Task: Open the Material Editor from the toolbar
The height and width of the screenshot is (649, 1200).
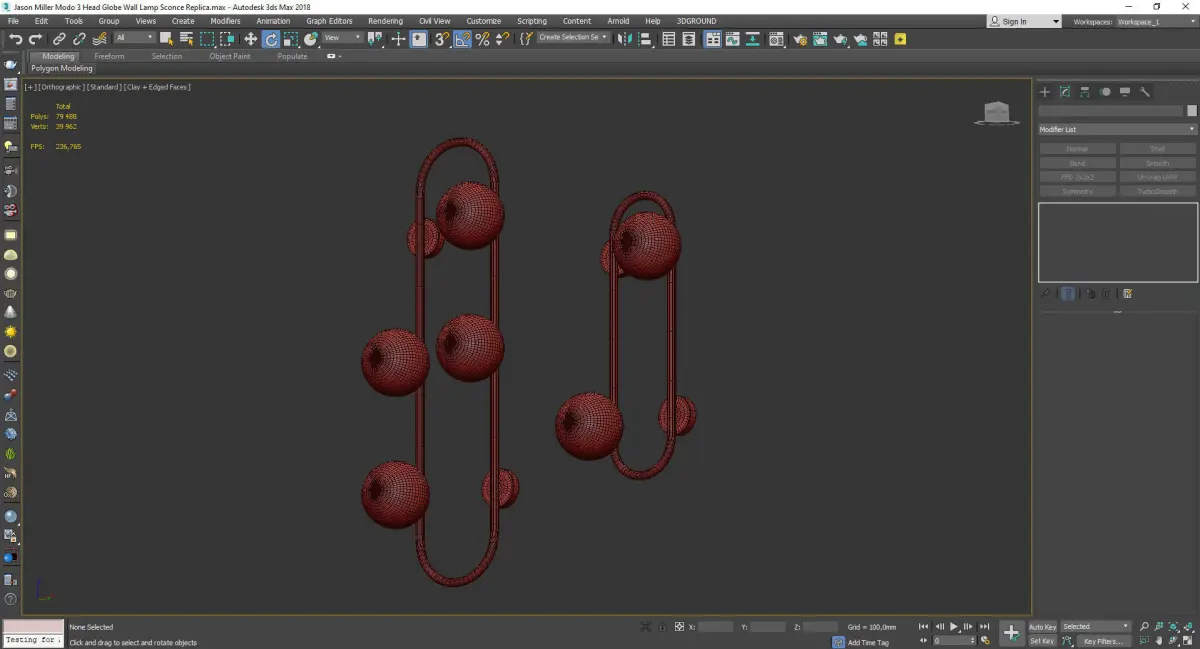Action: (776, 39)
